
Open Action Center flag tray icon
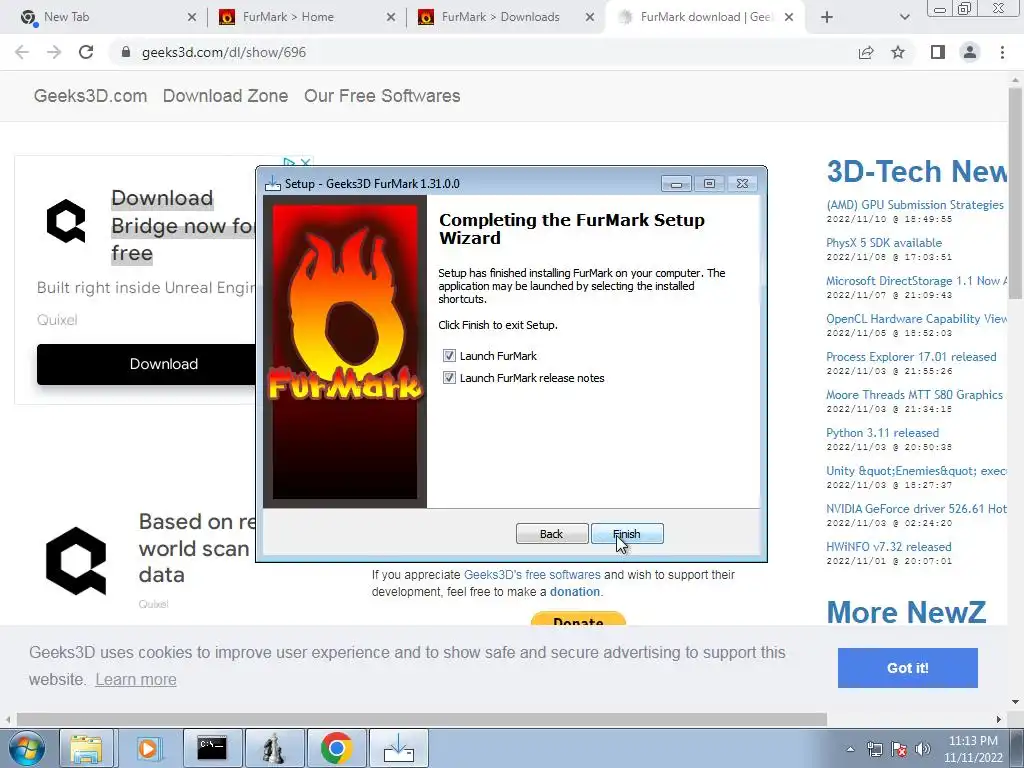(899, 749)
